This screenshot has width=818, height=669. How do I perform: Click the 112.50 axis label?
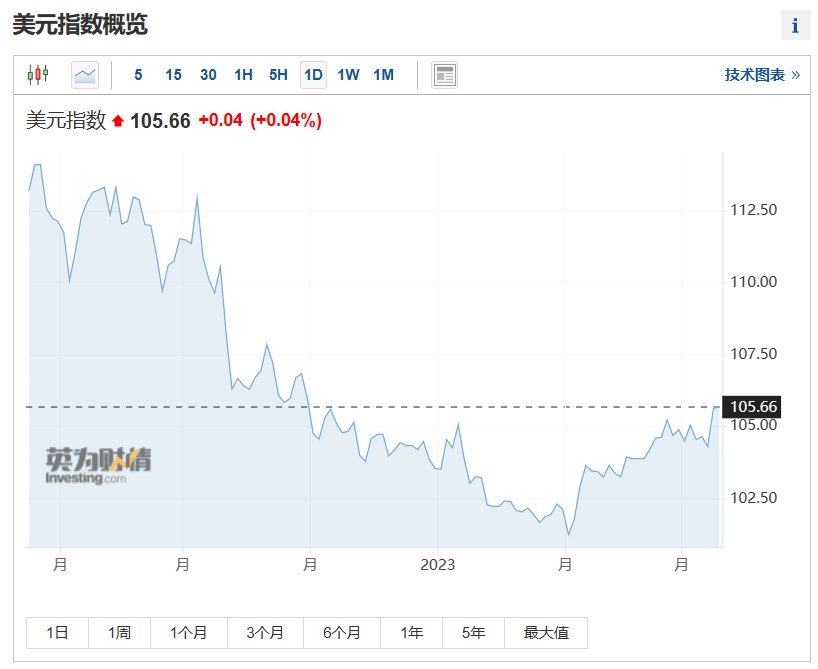click(753, 210)
